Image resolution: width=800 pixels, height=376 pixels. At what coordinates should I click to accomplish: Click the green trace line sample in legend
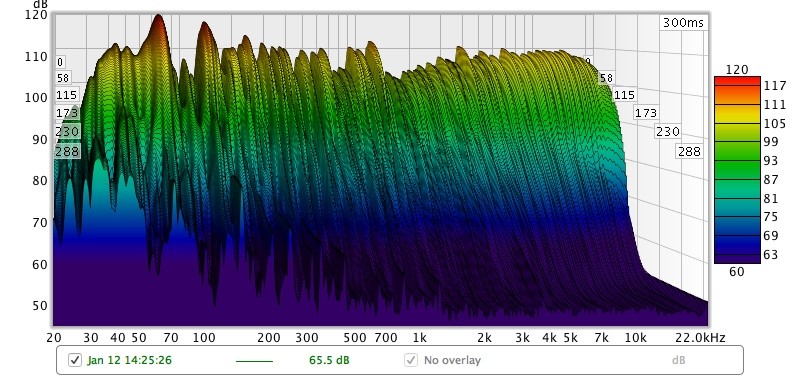click(254, 361)
